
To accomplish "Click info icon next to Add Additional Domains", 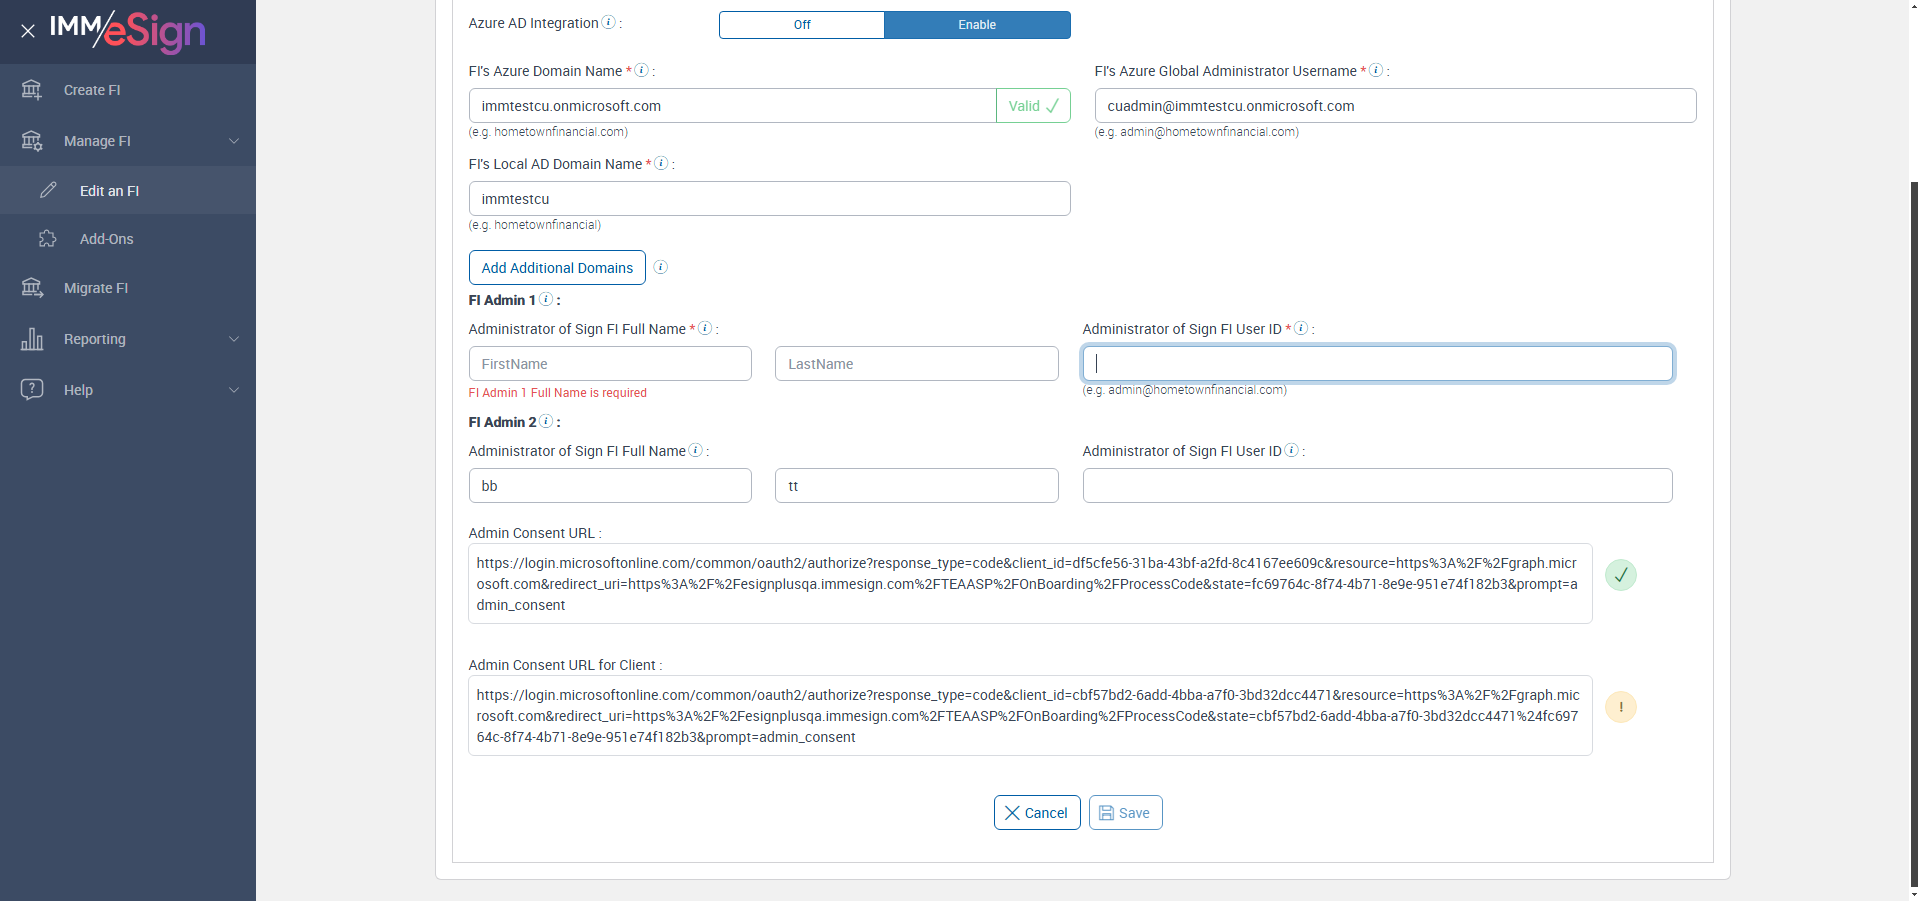I will [660, 267].
